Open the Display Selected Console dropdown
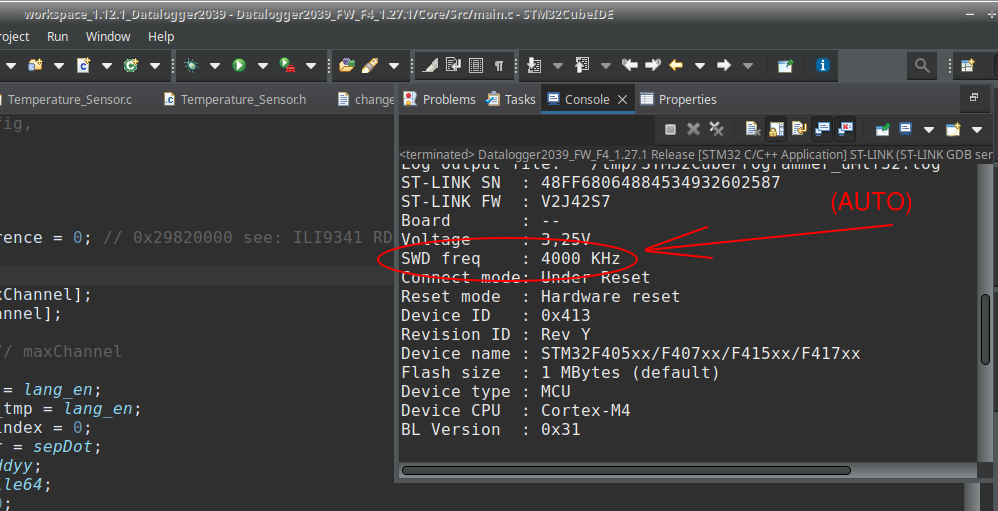The image size is (998, 511). click(x=929, y=130)
